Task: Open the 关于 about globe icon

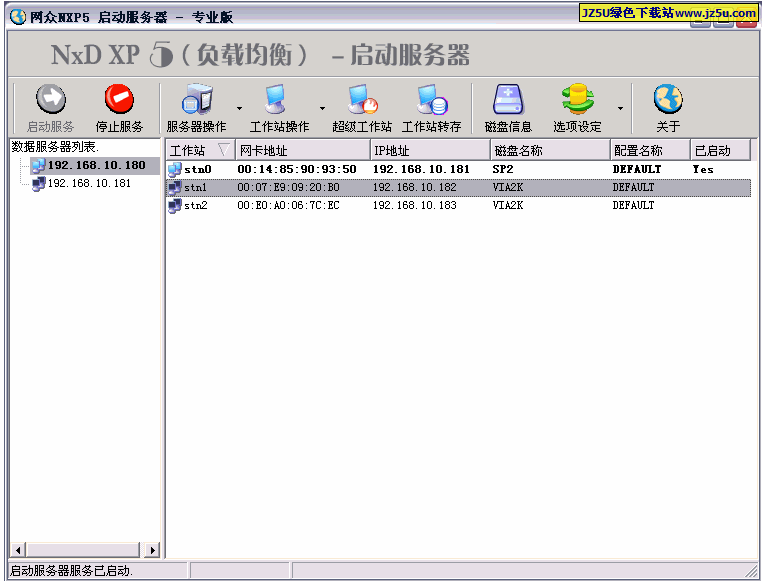Action: 668,99
